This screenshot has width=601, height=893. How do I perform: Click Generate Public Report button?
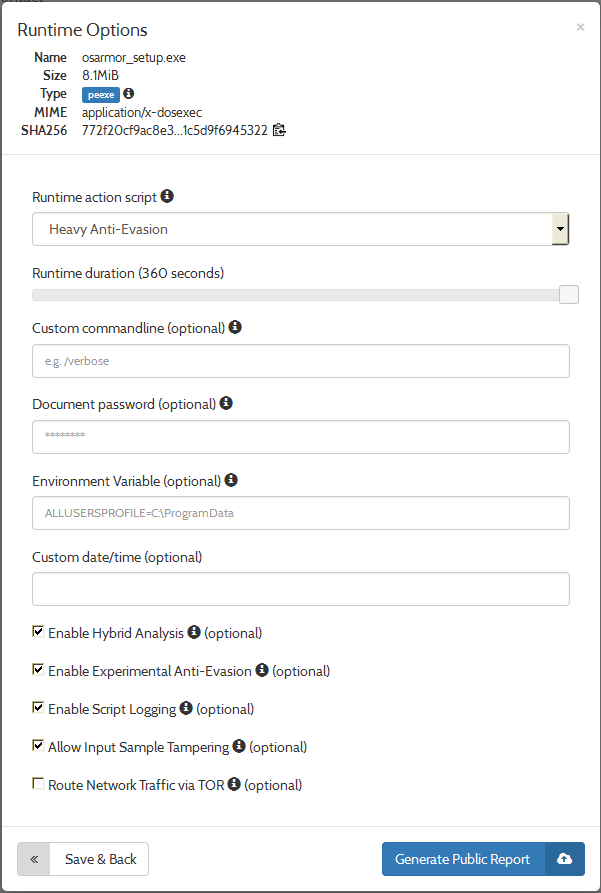(x=463, y=859)
